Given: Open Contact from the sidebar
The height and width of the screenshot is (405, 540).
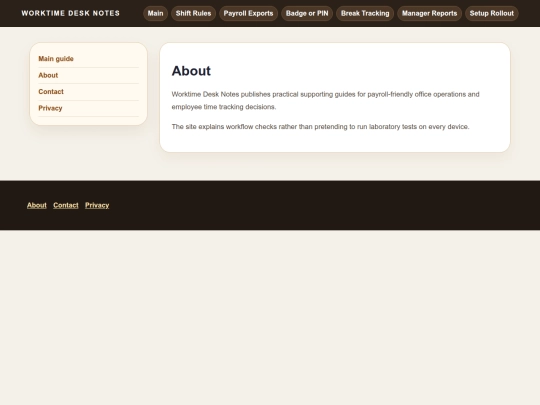Looking at the screenshot, I should coord(51,92).
